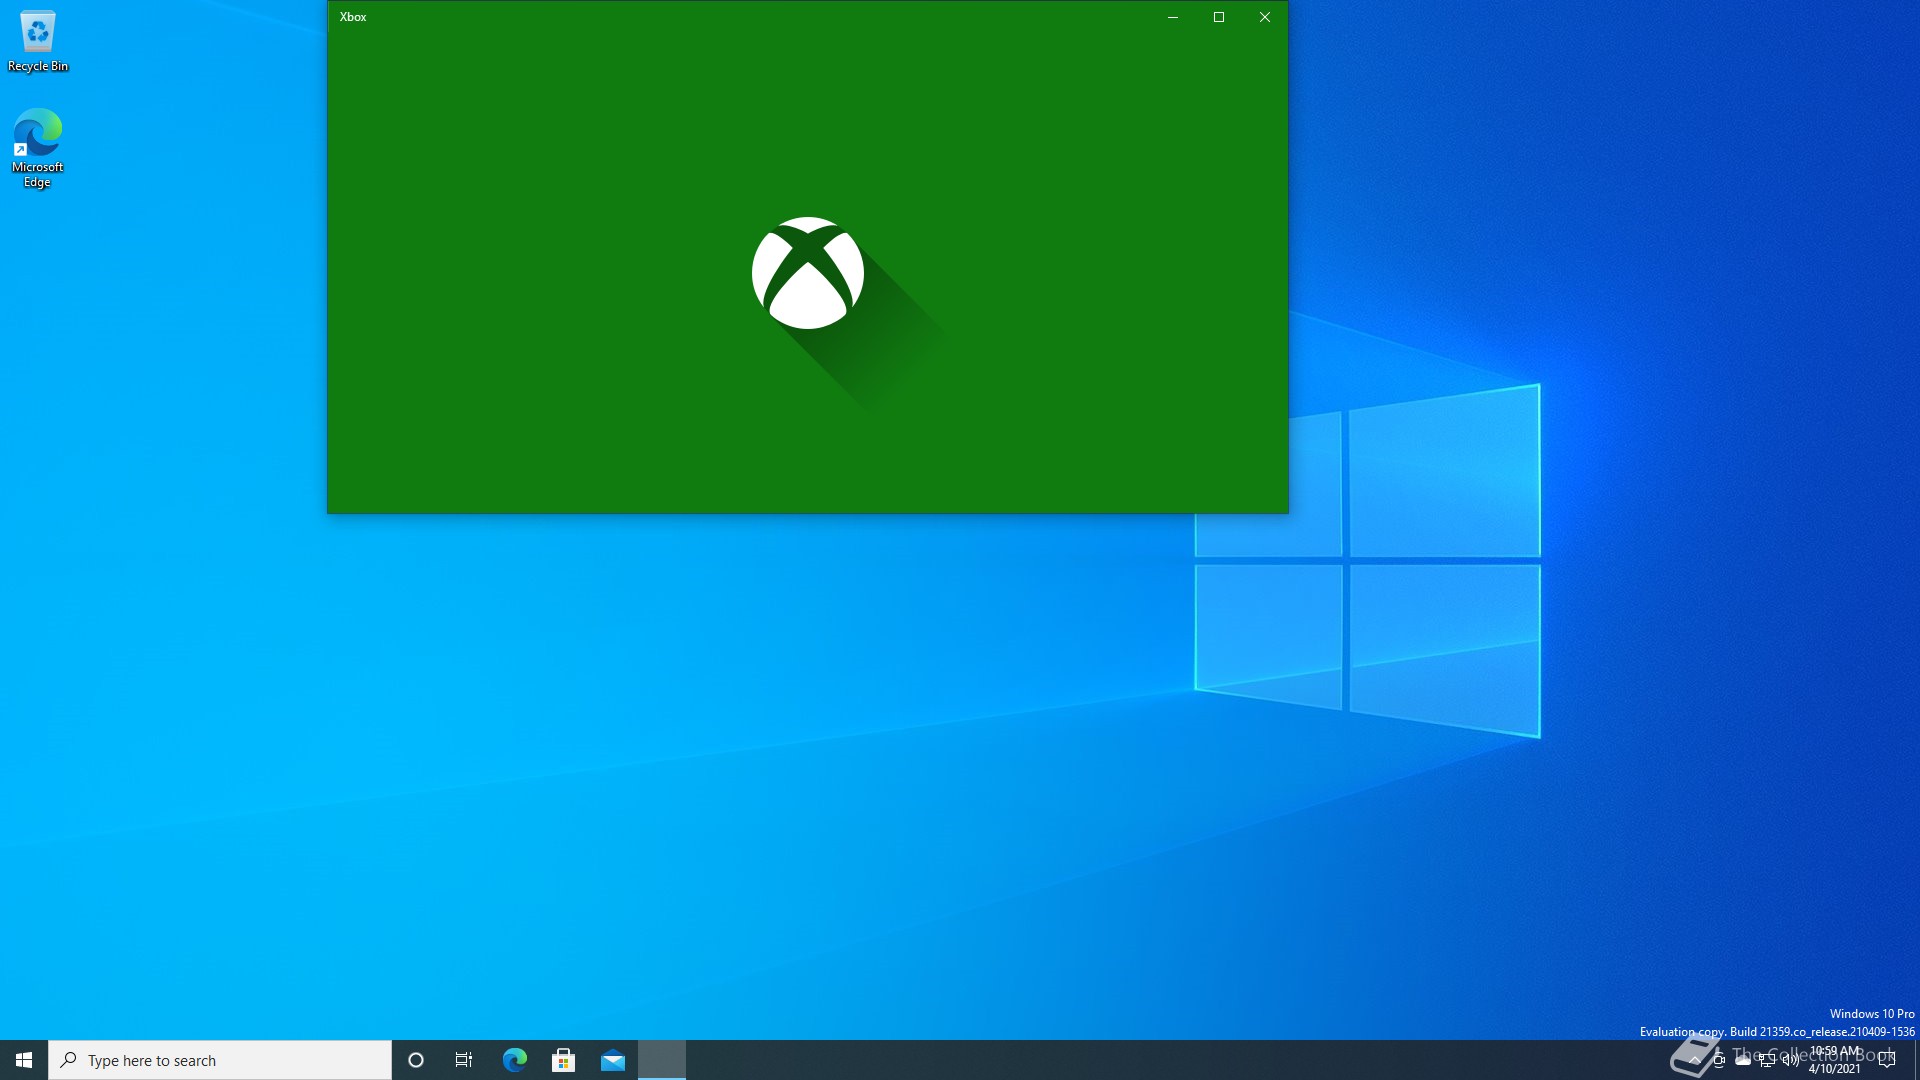1920x1080 pixels.
Task: Open Microsoft Store from the taskbar
Action: coord(563,1060)
